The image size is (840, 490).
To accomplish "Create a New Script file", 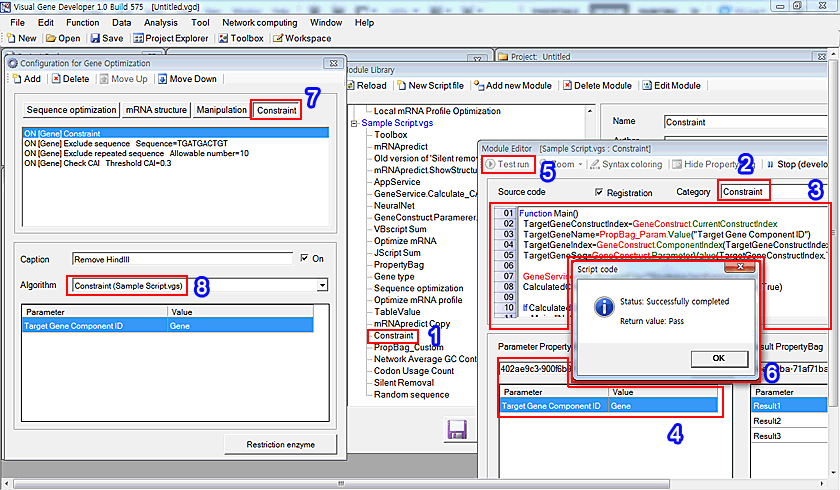I will click(x=431, y=86).
